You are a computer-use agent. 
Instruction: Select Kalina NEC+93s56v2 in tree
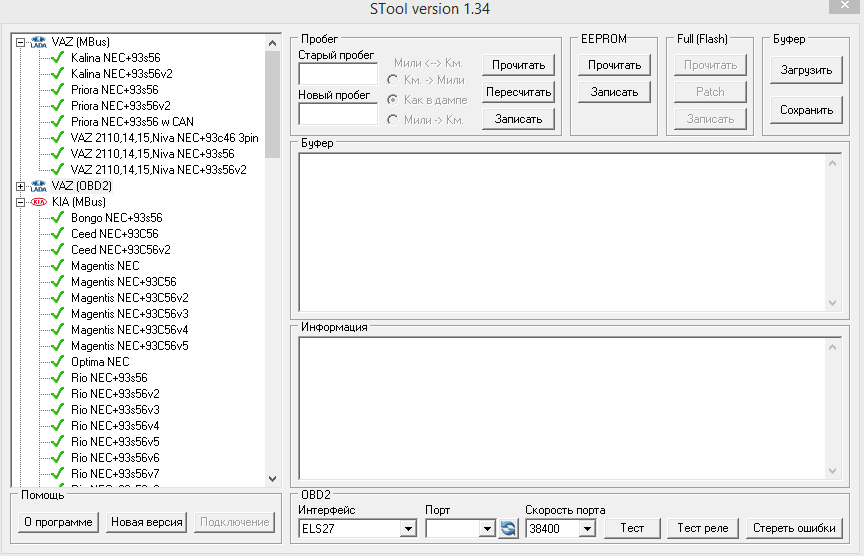121,74
